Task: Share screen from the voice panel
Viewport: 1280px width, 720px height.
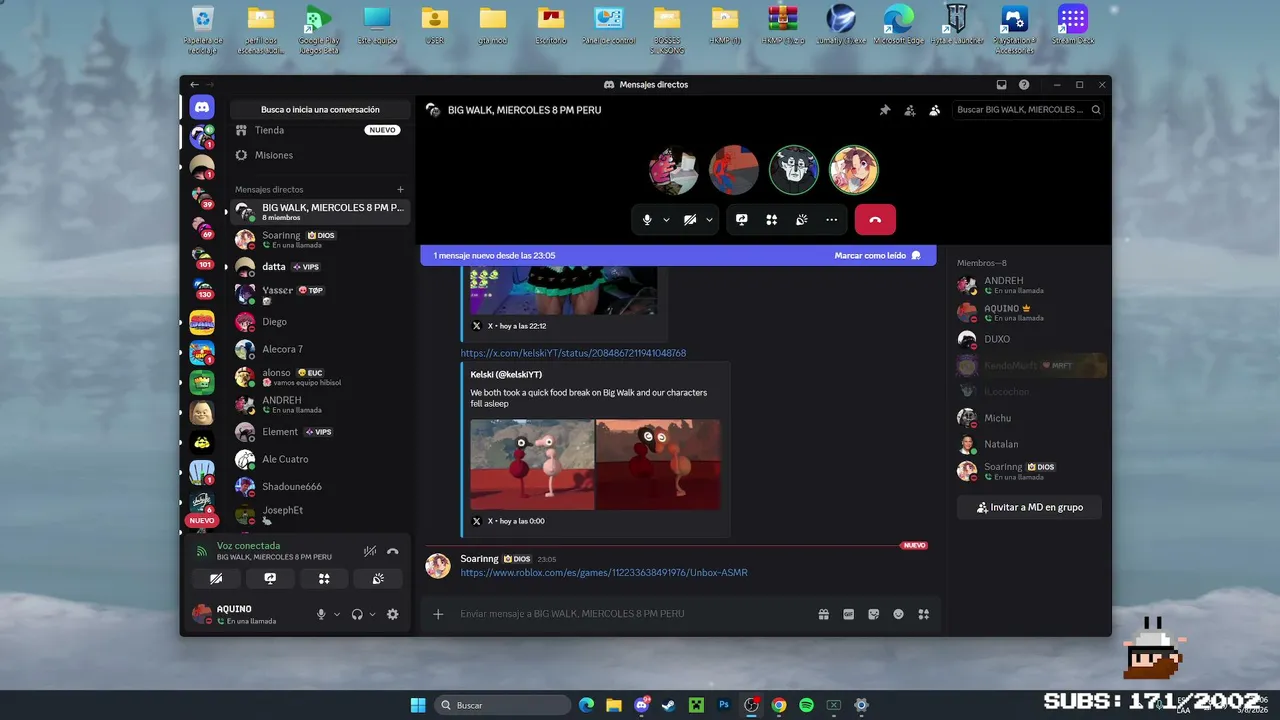Action: (270, 579)
